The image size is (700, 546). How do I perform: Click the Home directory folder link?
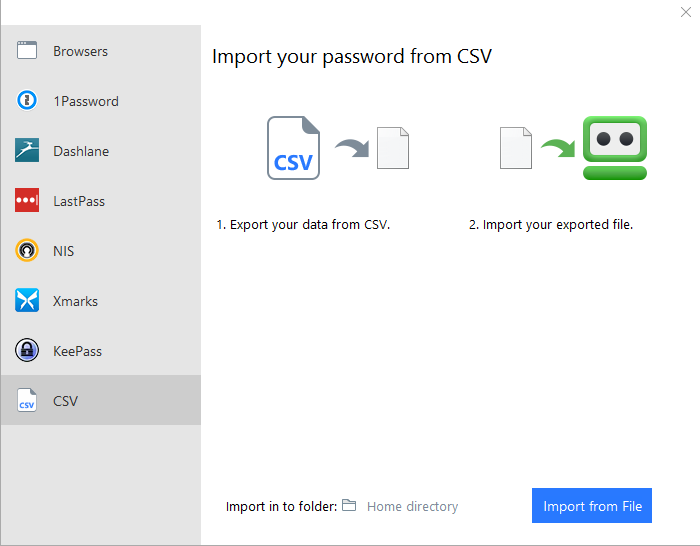tap(412, 506)
